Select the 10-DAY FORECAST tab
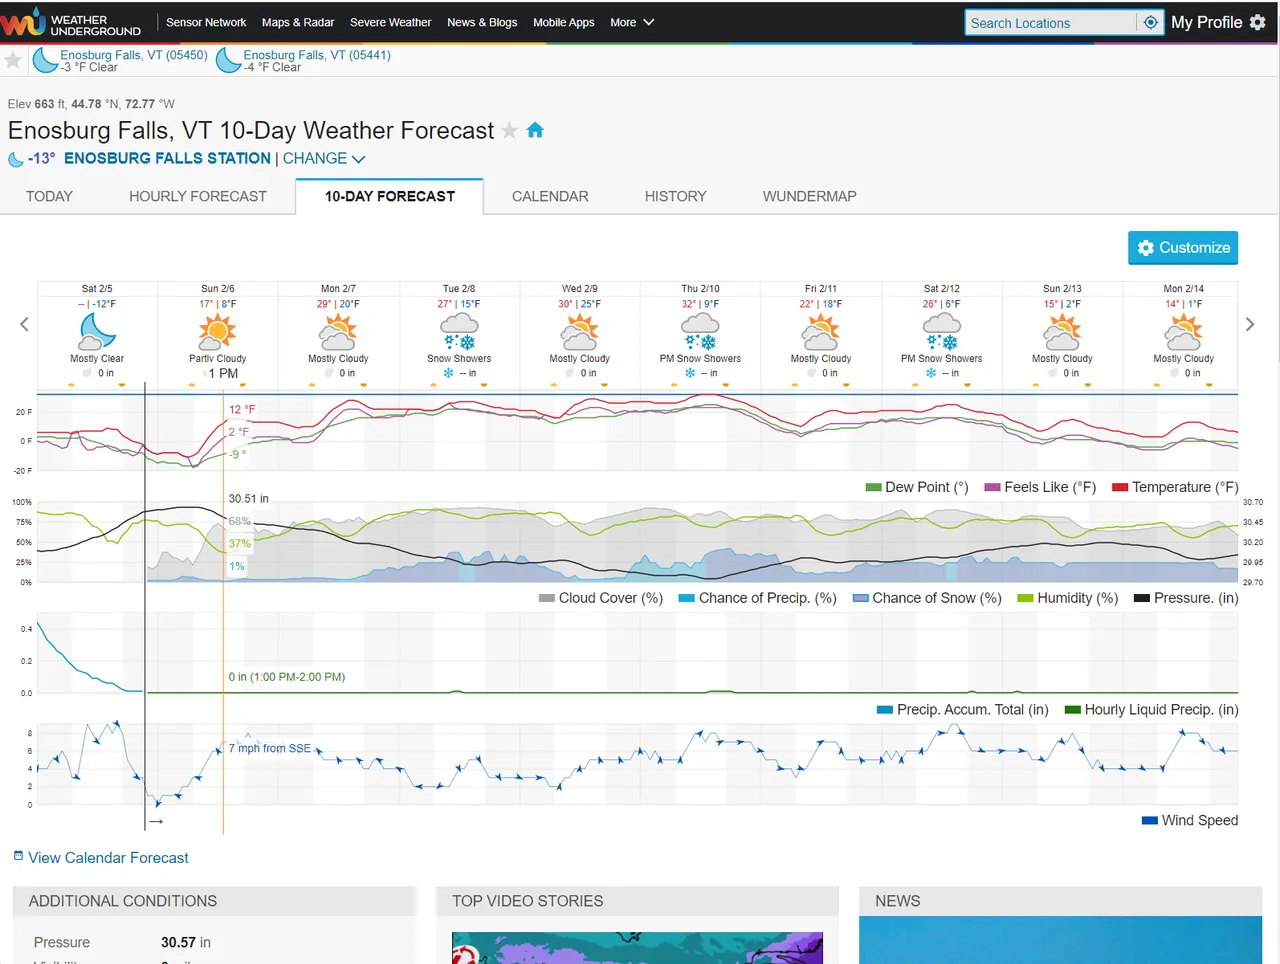Screen dimensions: 1280x964 [x=390, y=196]
